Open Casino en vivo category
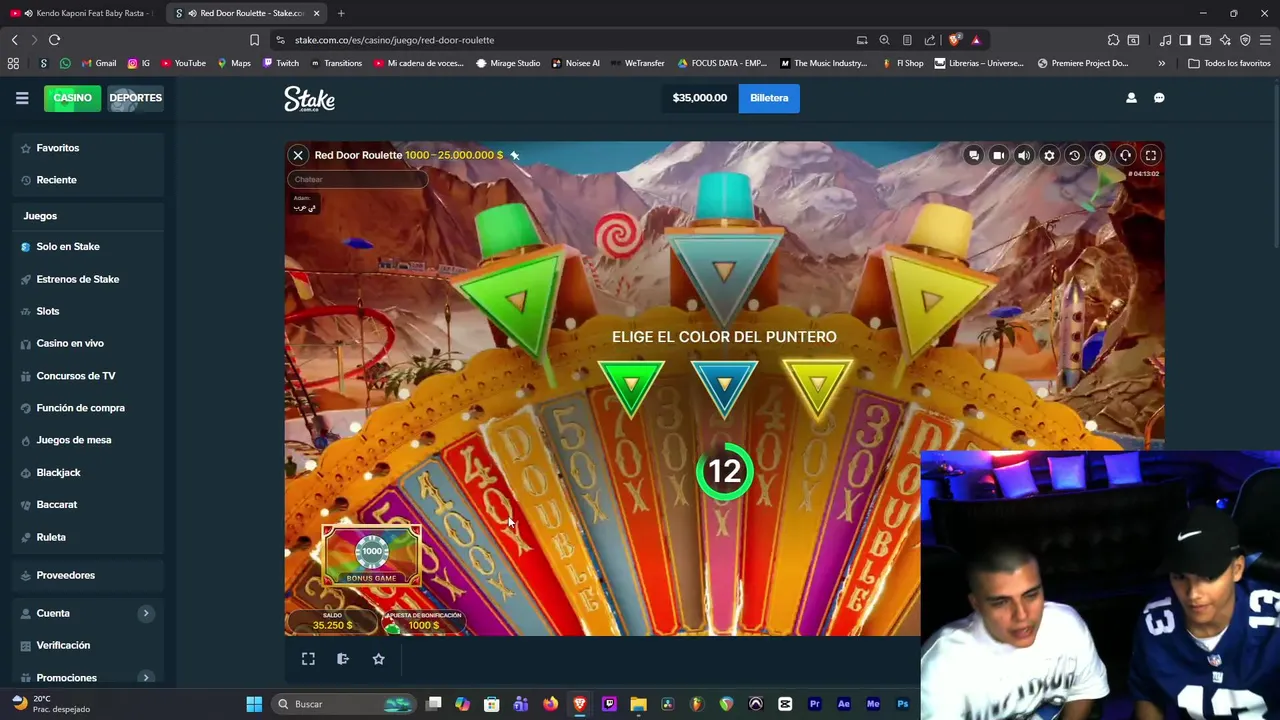 coord(88,343)
